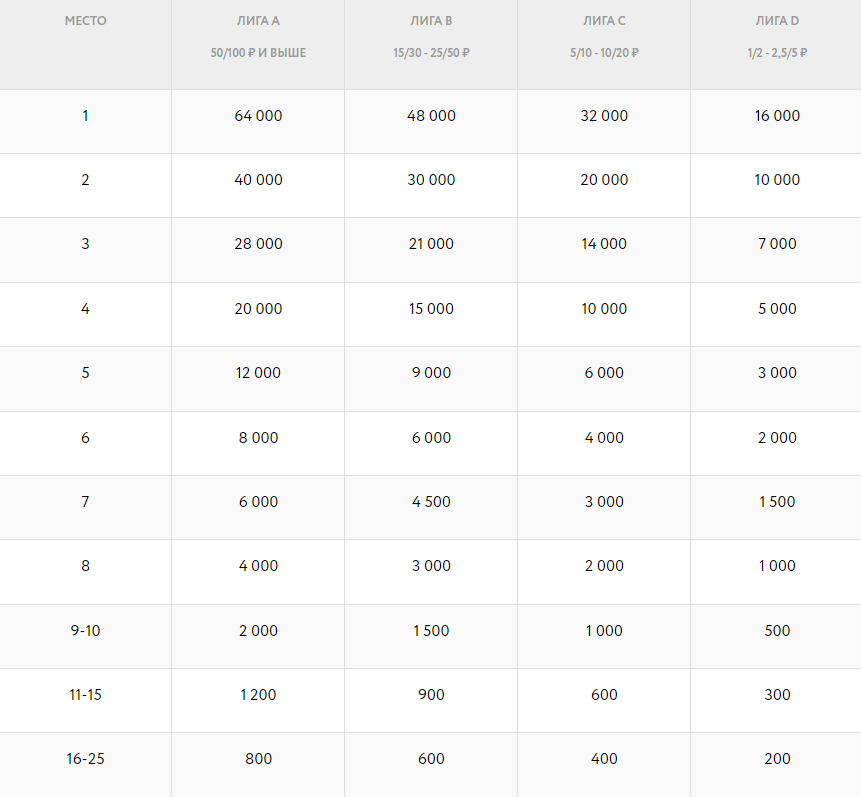Select the ЛИГА A column header
Viewport: 861px width, 797px height.
pos(258,21)
